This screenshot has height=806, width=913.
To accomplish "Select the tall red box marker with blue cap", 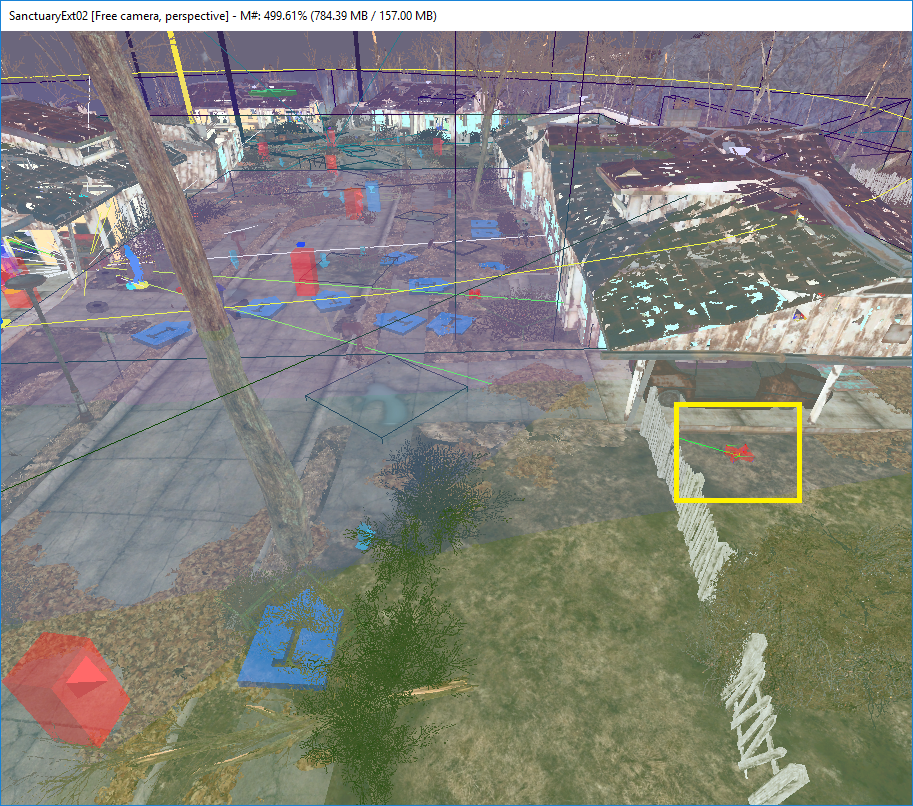I will coord(304,270).
